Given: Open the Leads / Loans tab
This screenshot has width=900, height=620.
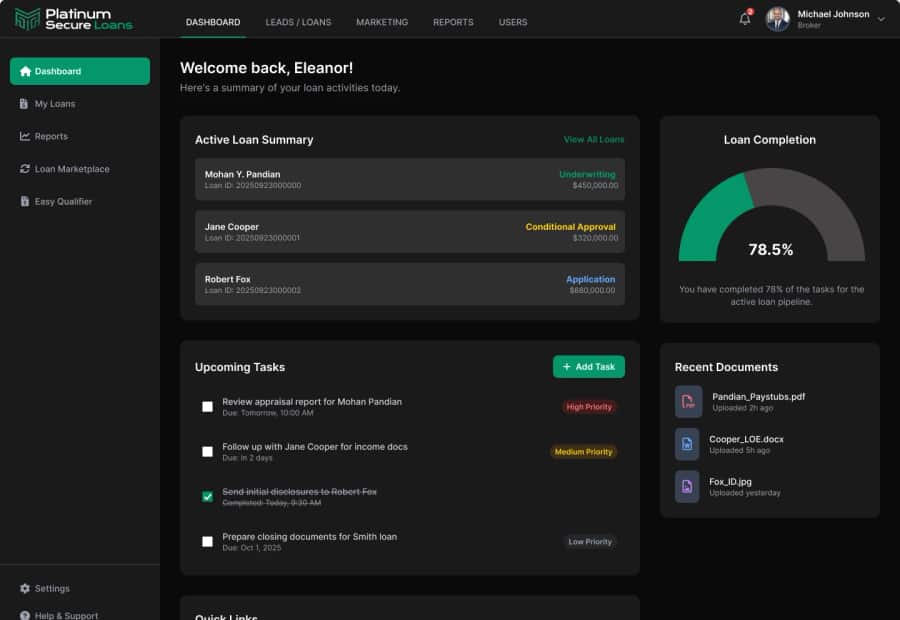Looking at the screenshot, I should [298, 22].
